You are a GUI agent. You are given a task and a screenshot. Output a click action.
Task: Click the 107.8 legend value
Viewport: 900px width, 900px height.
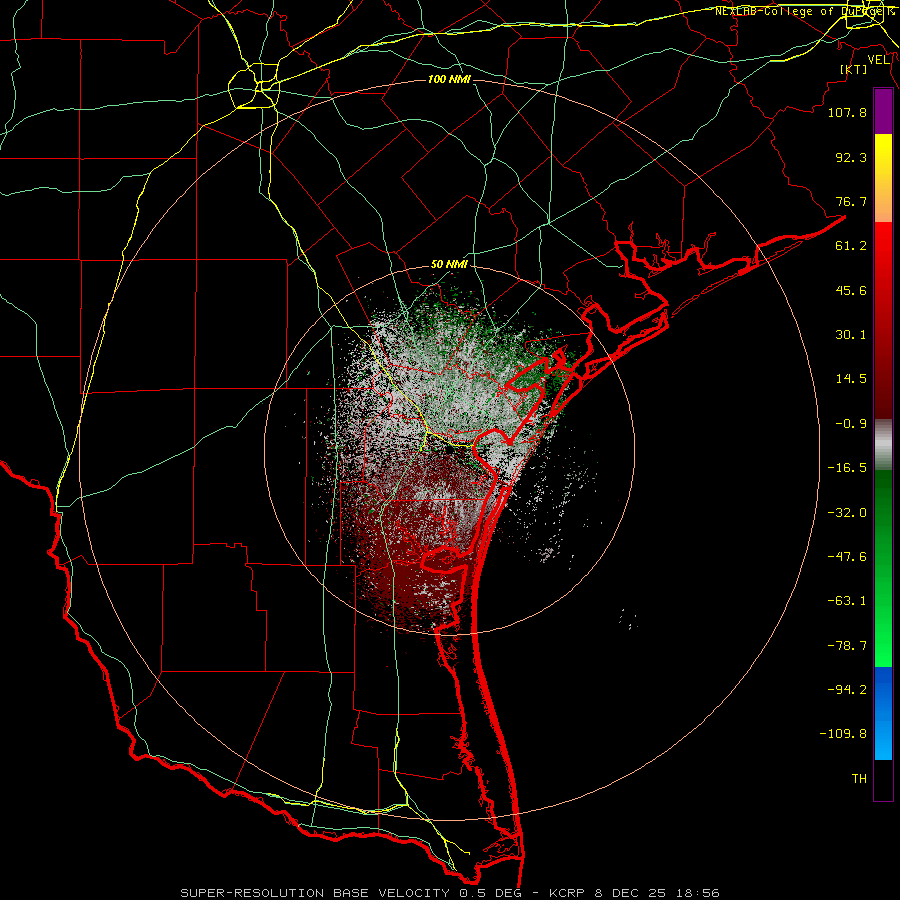click(847, 112)
